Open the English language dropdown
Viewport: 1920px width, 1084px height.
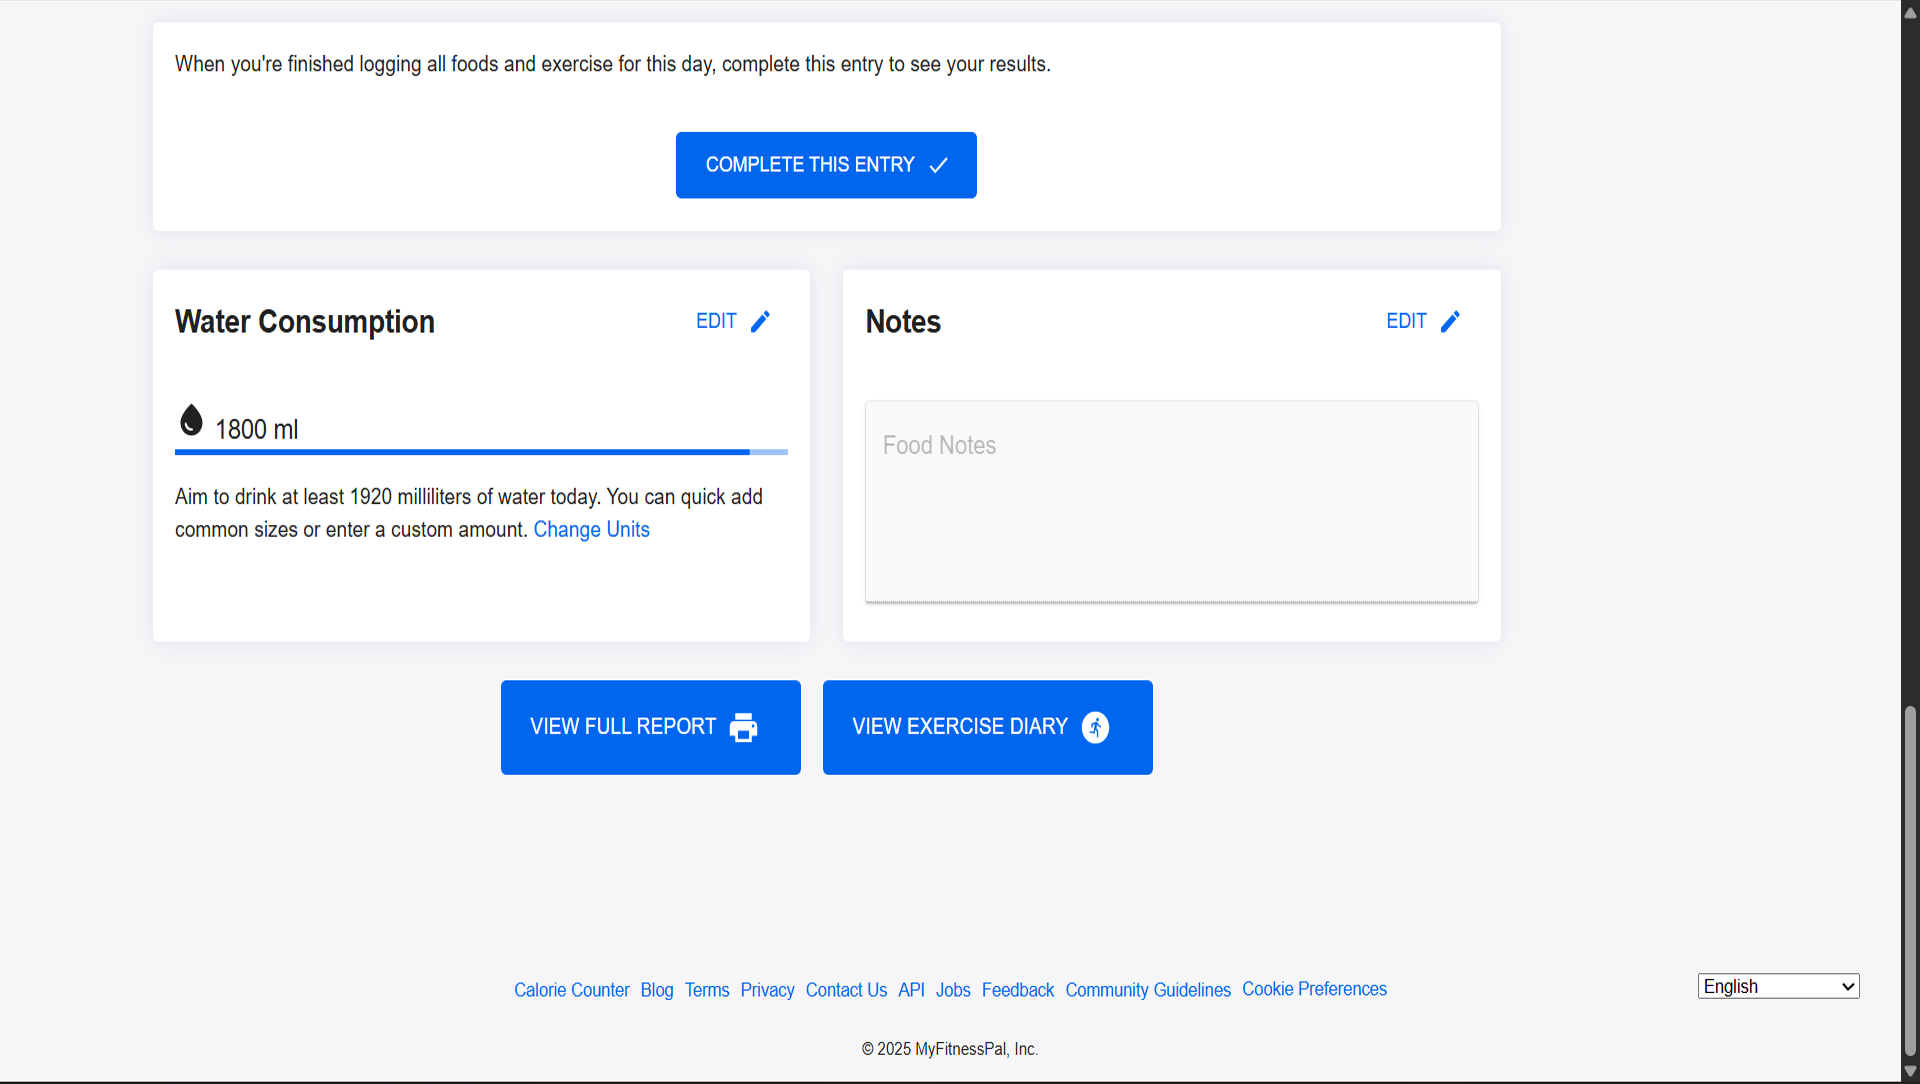tap(1777, 986)
